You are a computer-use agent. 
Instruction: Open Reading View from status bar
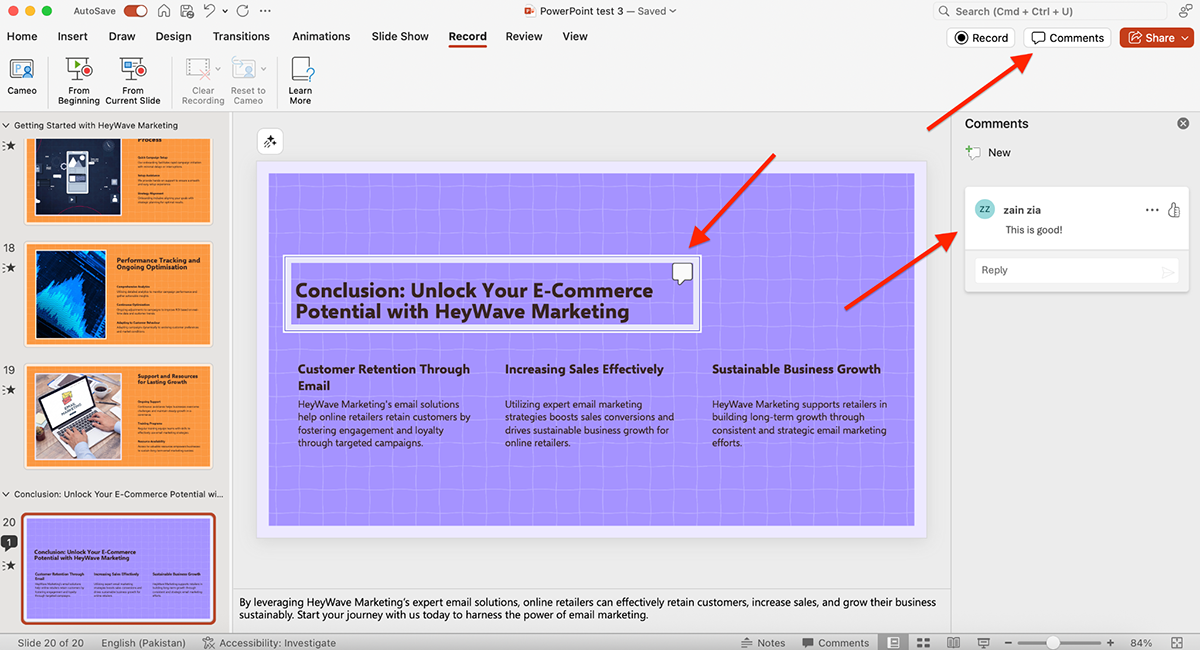954,642
